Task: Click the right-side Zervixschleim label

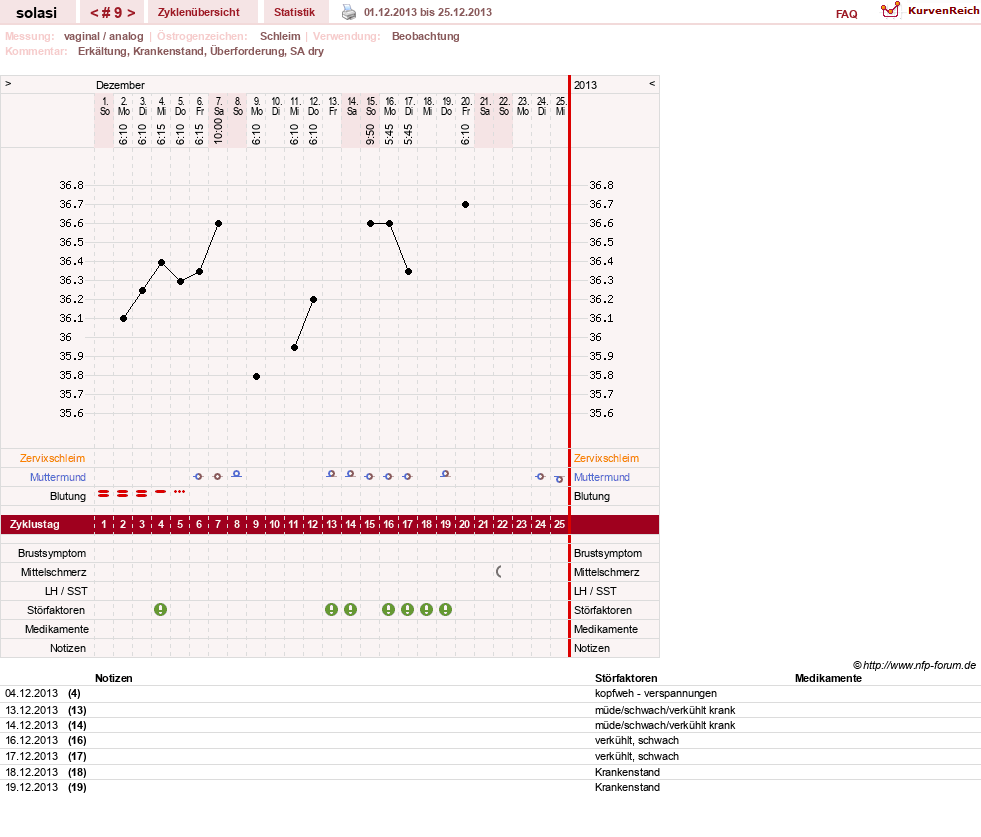Action: [x=606, y=458]
